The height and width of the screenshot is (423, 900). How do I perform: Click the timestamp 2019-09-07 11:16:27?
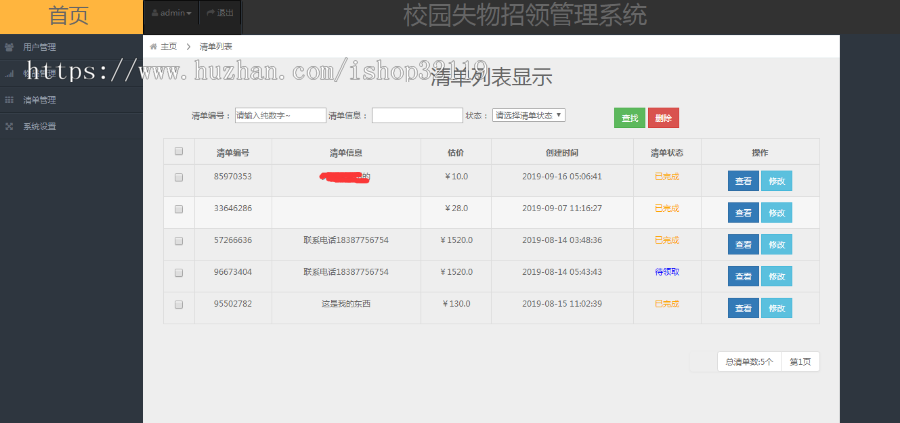[x=562, y=208]
